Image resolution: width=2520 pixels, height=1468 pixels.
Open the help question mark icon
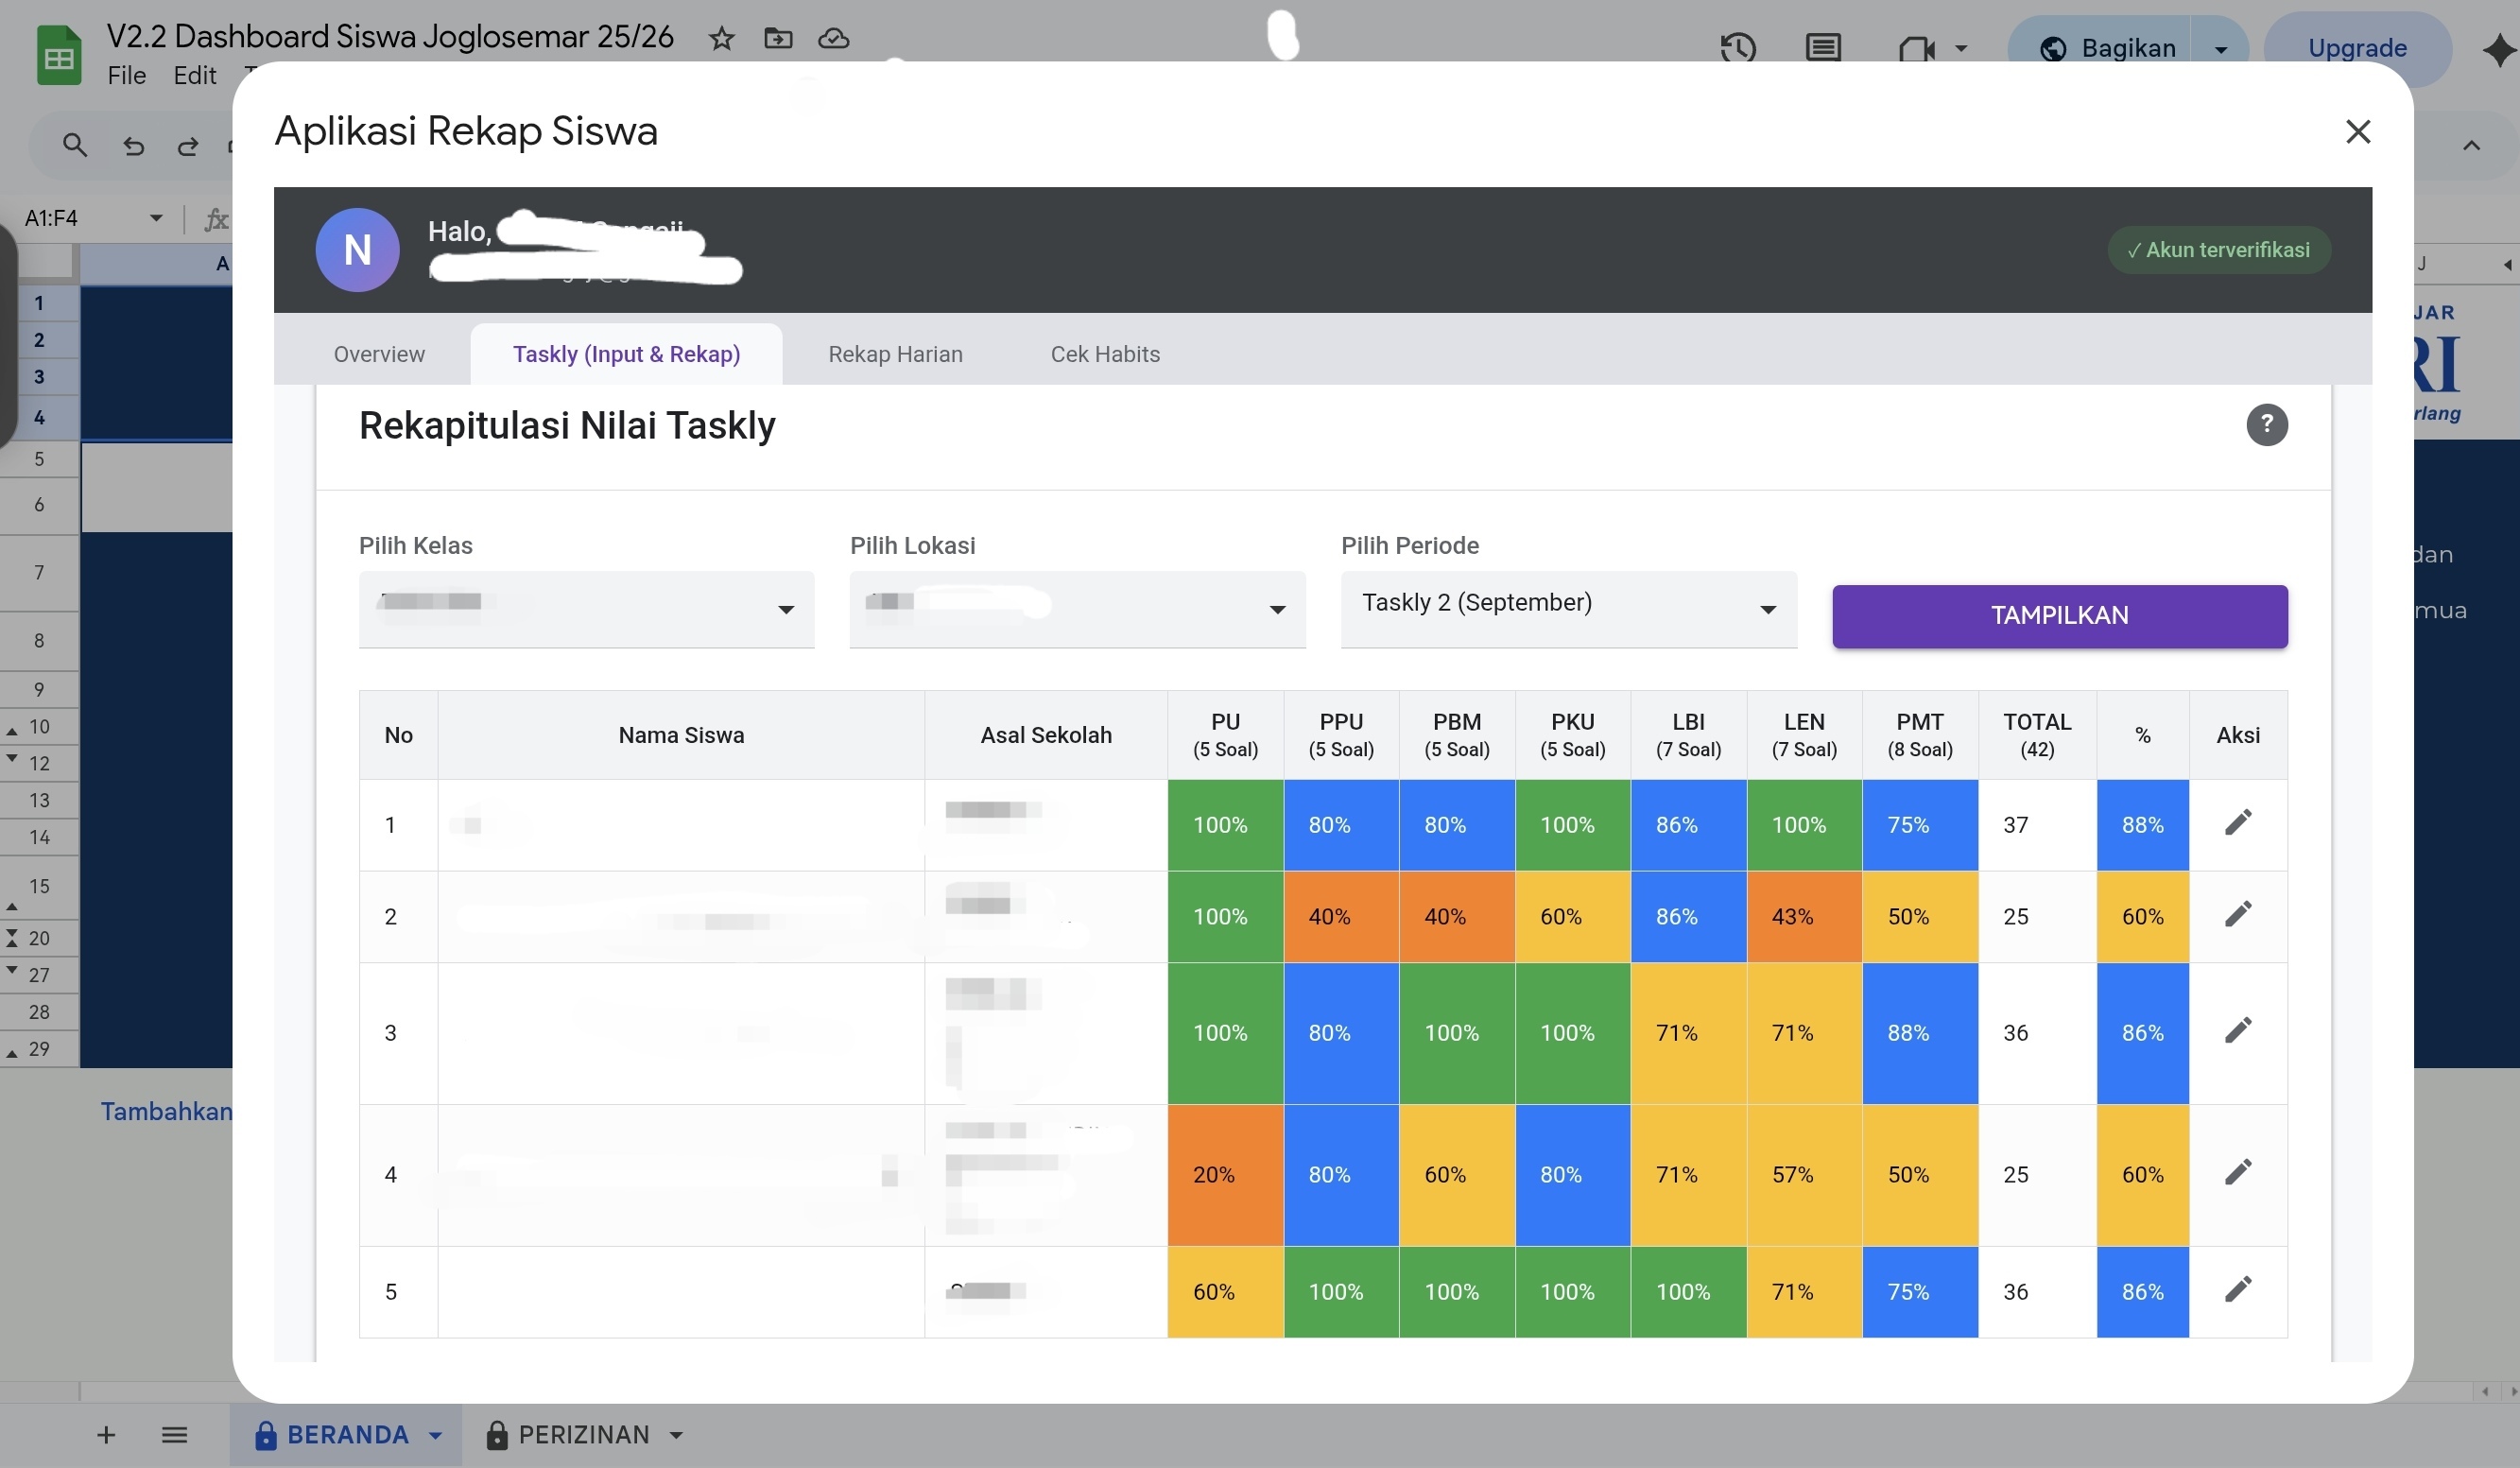[x=2266, y=425]
